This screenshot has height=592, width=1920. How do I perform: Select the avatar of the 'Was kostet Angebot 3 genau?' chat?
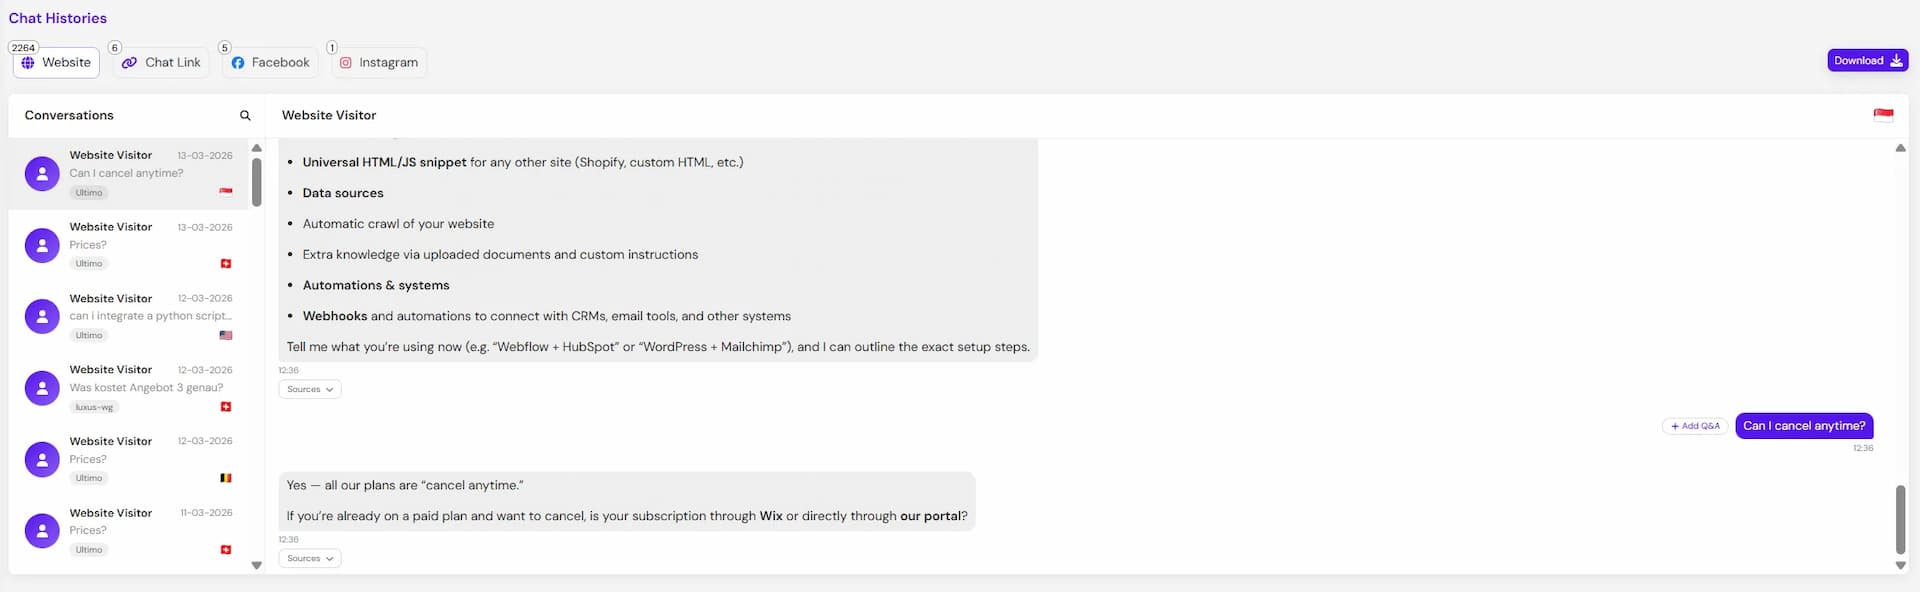click(x=41, y=388)
